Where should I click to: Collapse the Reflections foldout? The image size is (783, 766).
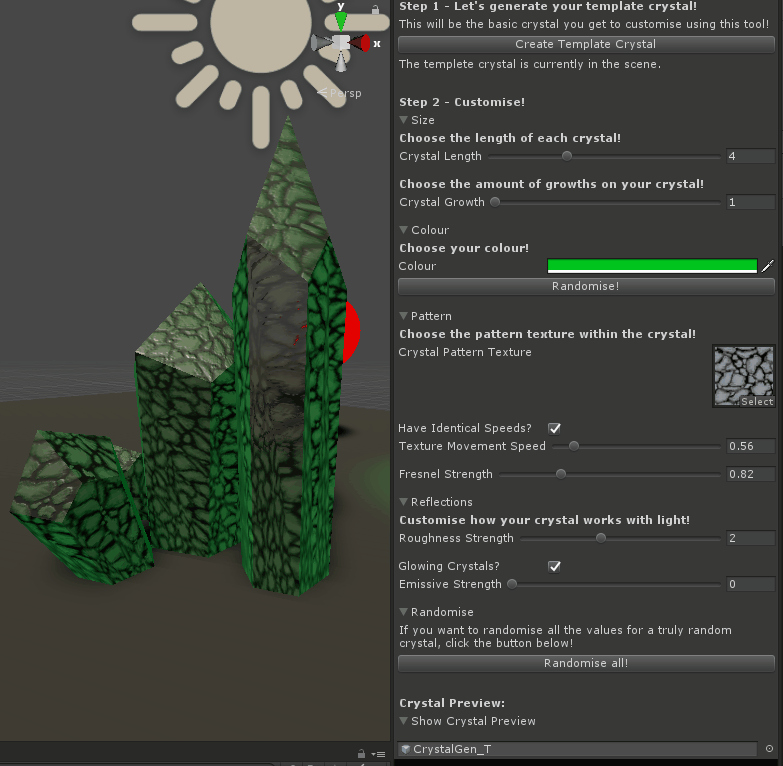[403, 502]
